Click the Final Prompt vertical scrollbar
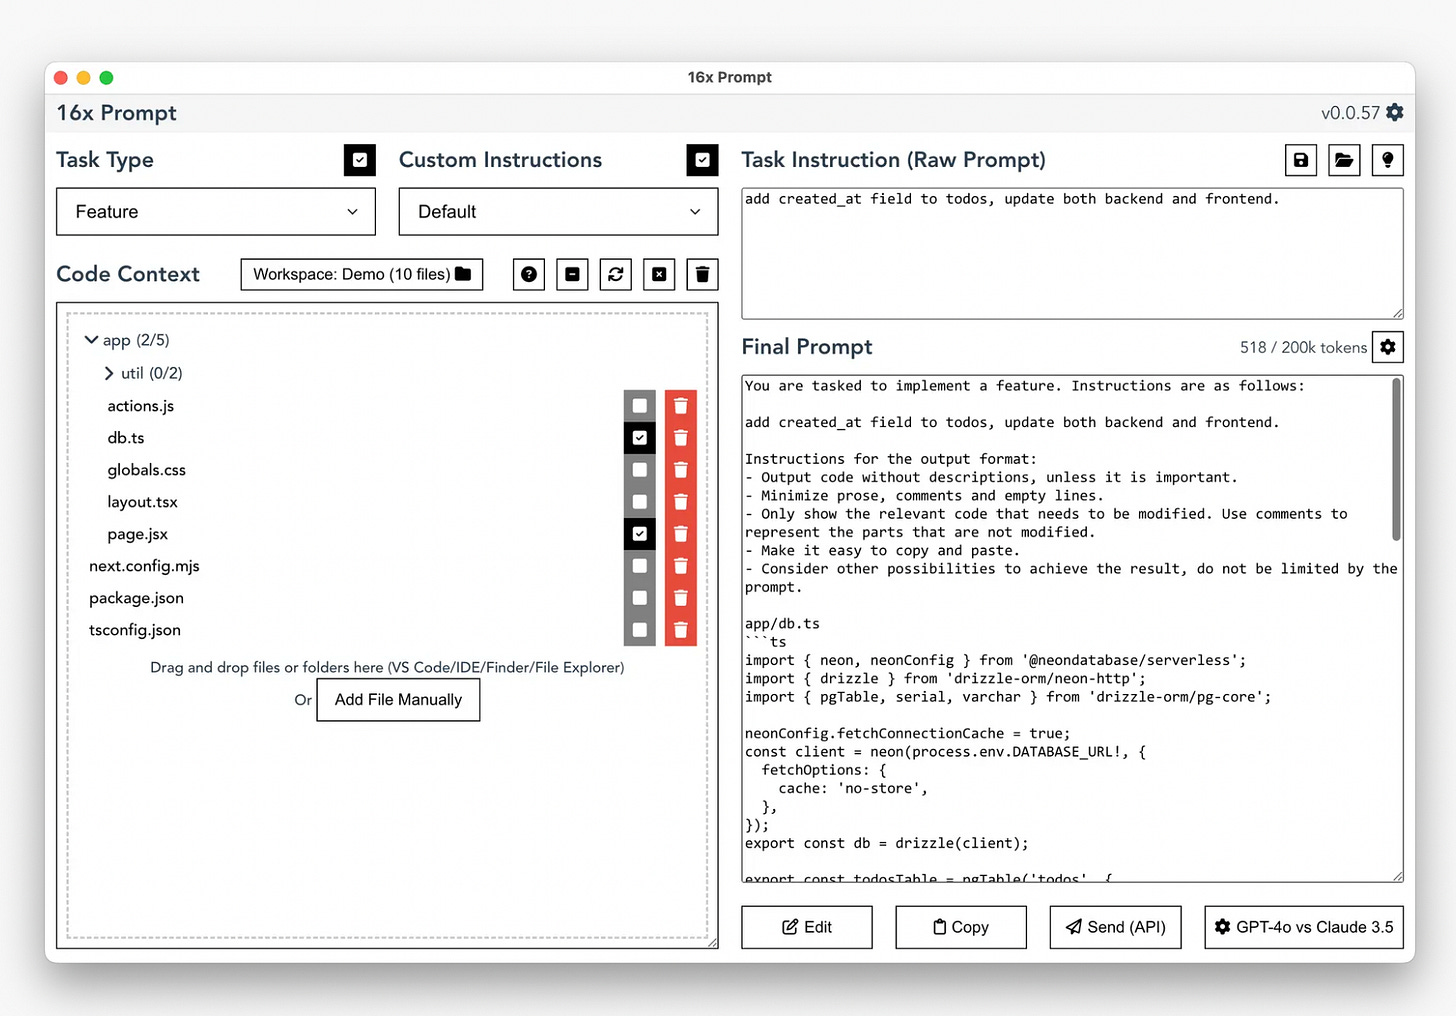Viewport: 1456px width, 1016px height. coord(1396,460)
